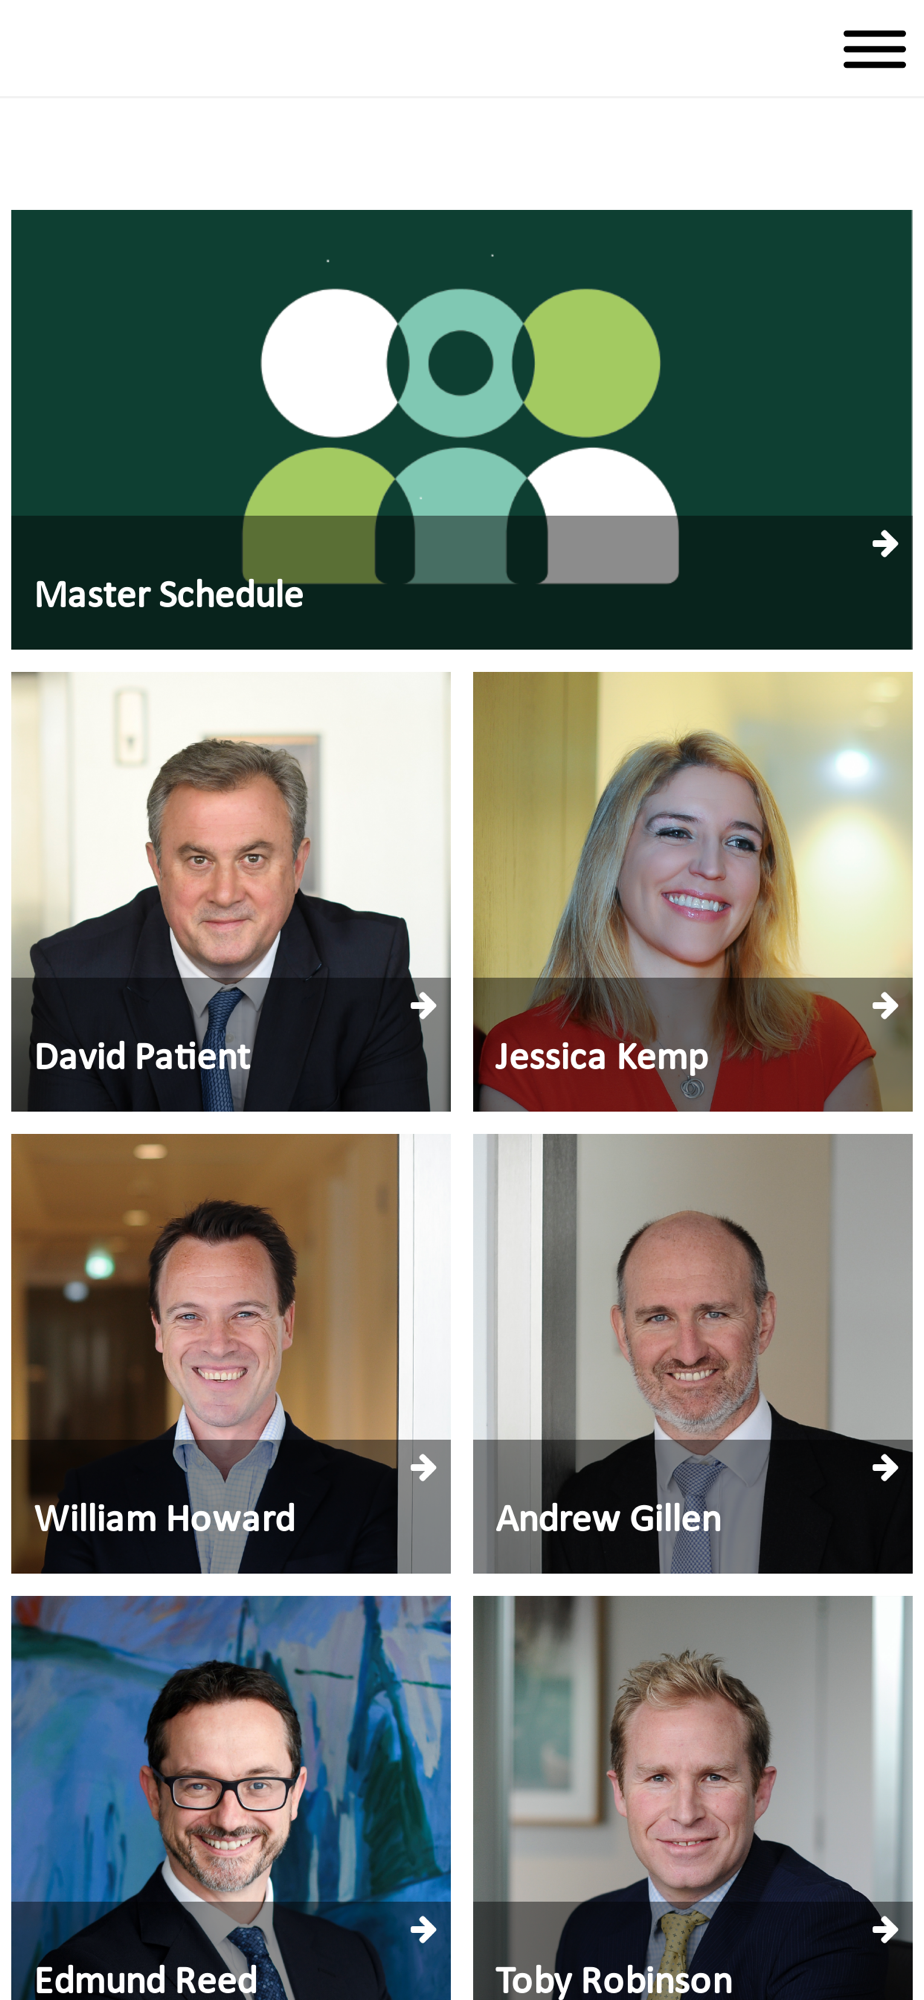Select the Toby Robinson name label
Viewport: 924px width, 2000px height.
pyautogui.click(x=614, y=1981)
